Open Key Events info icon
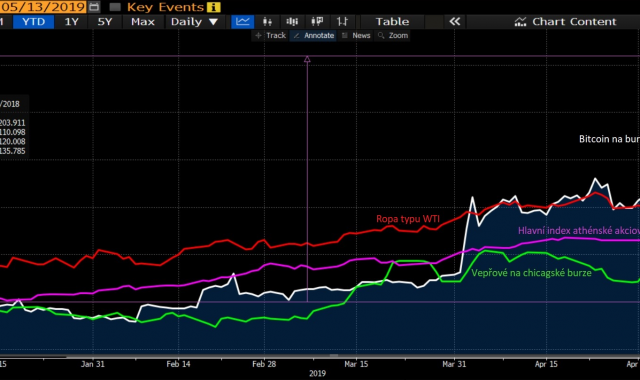This screenshot has width=640, height=380. click(213, 7)
